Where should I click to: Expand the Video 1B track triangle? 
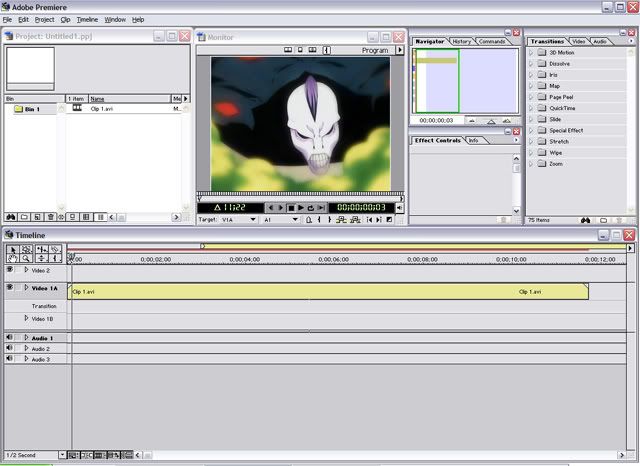[26, 318]
